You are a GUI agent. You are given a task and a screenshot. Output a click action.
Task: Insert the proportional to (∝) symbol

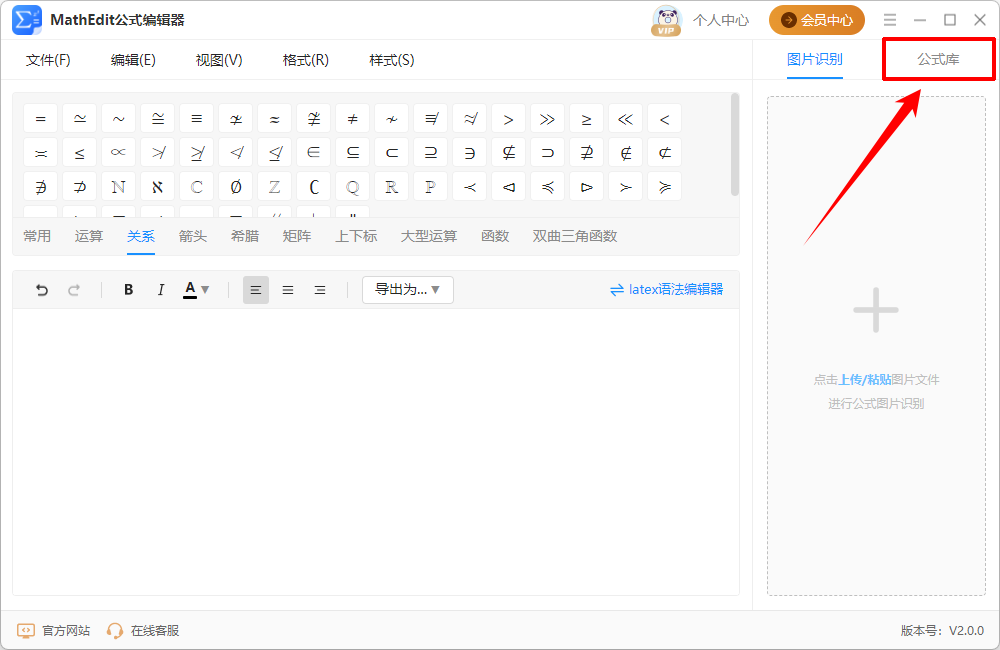119,153
